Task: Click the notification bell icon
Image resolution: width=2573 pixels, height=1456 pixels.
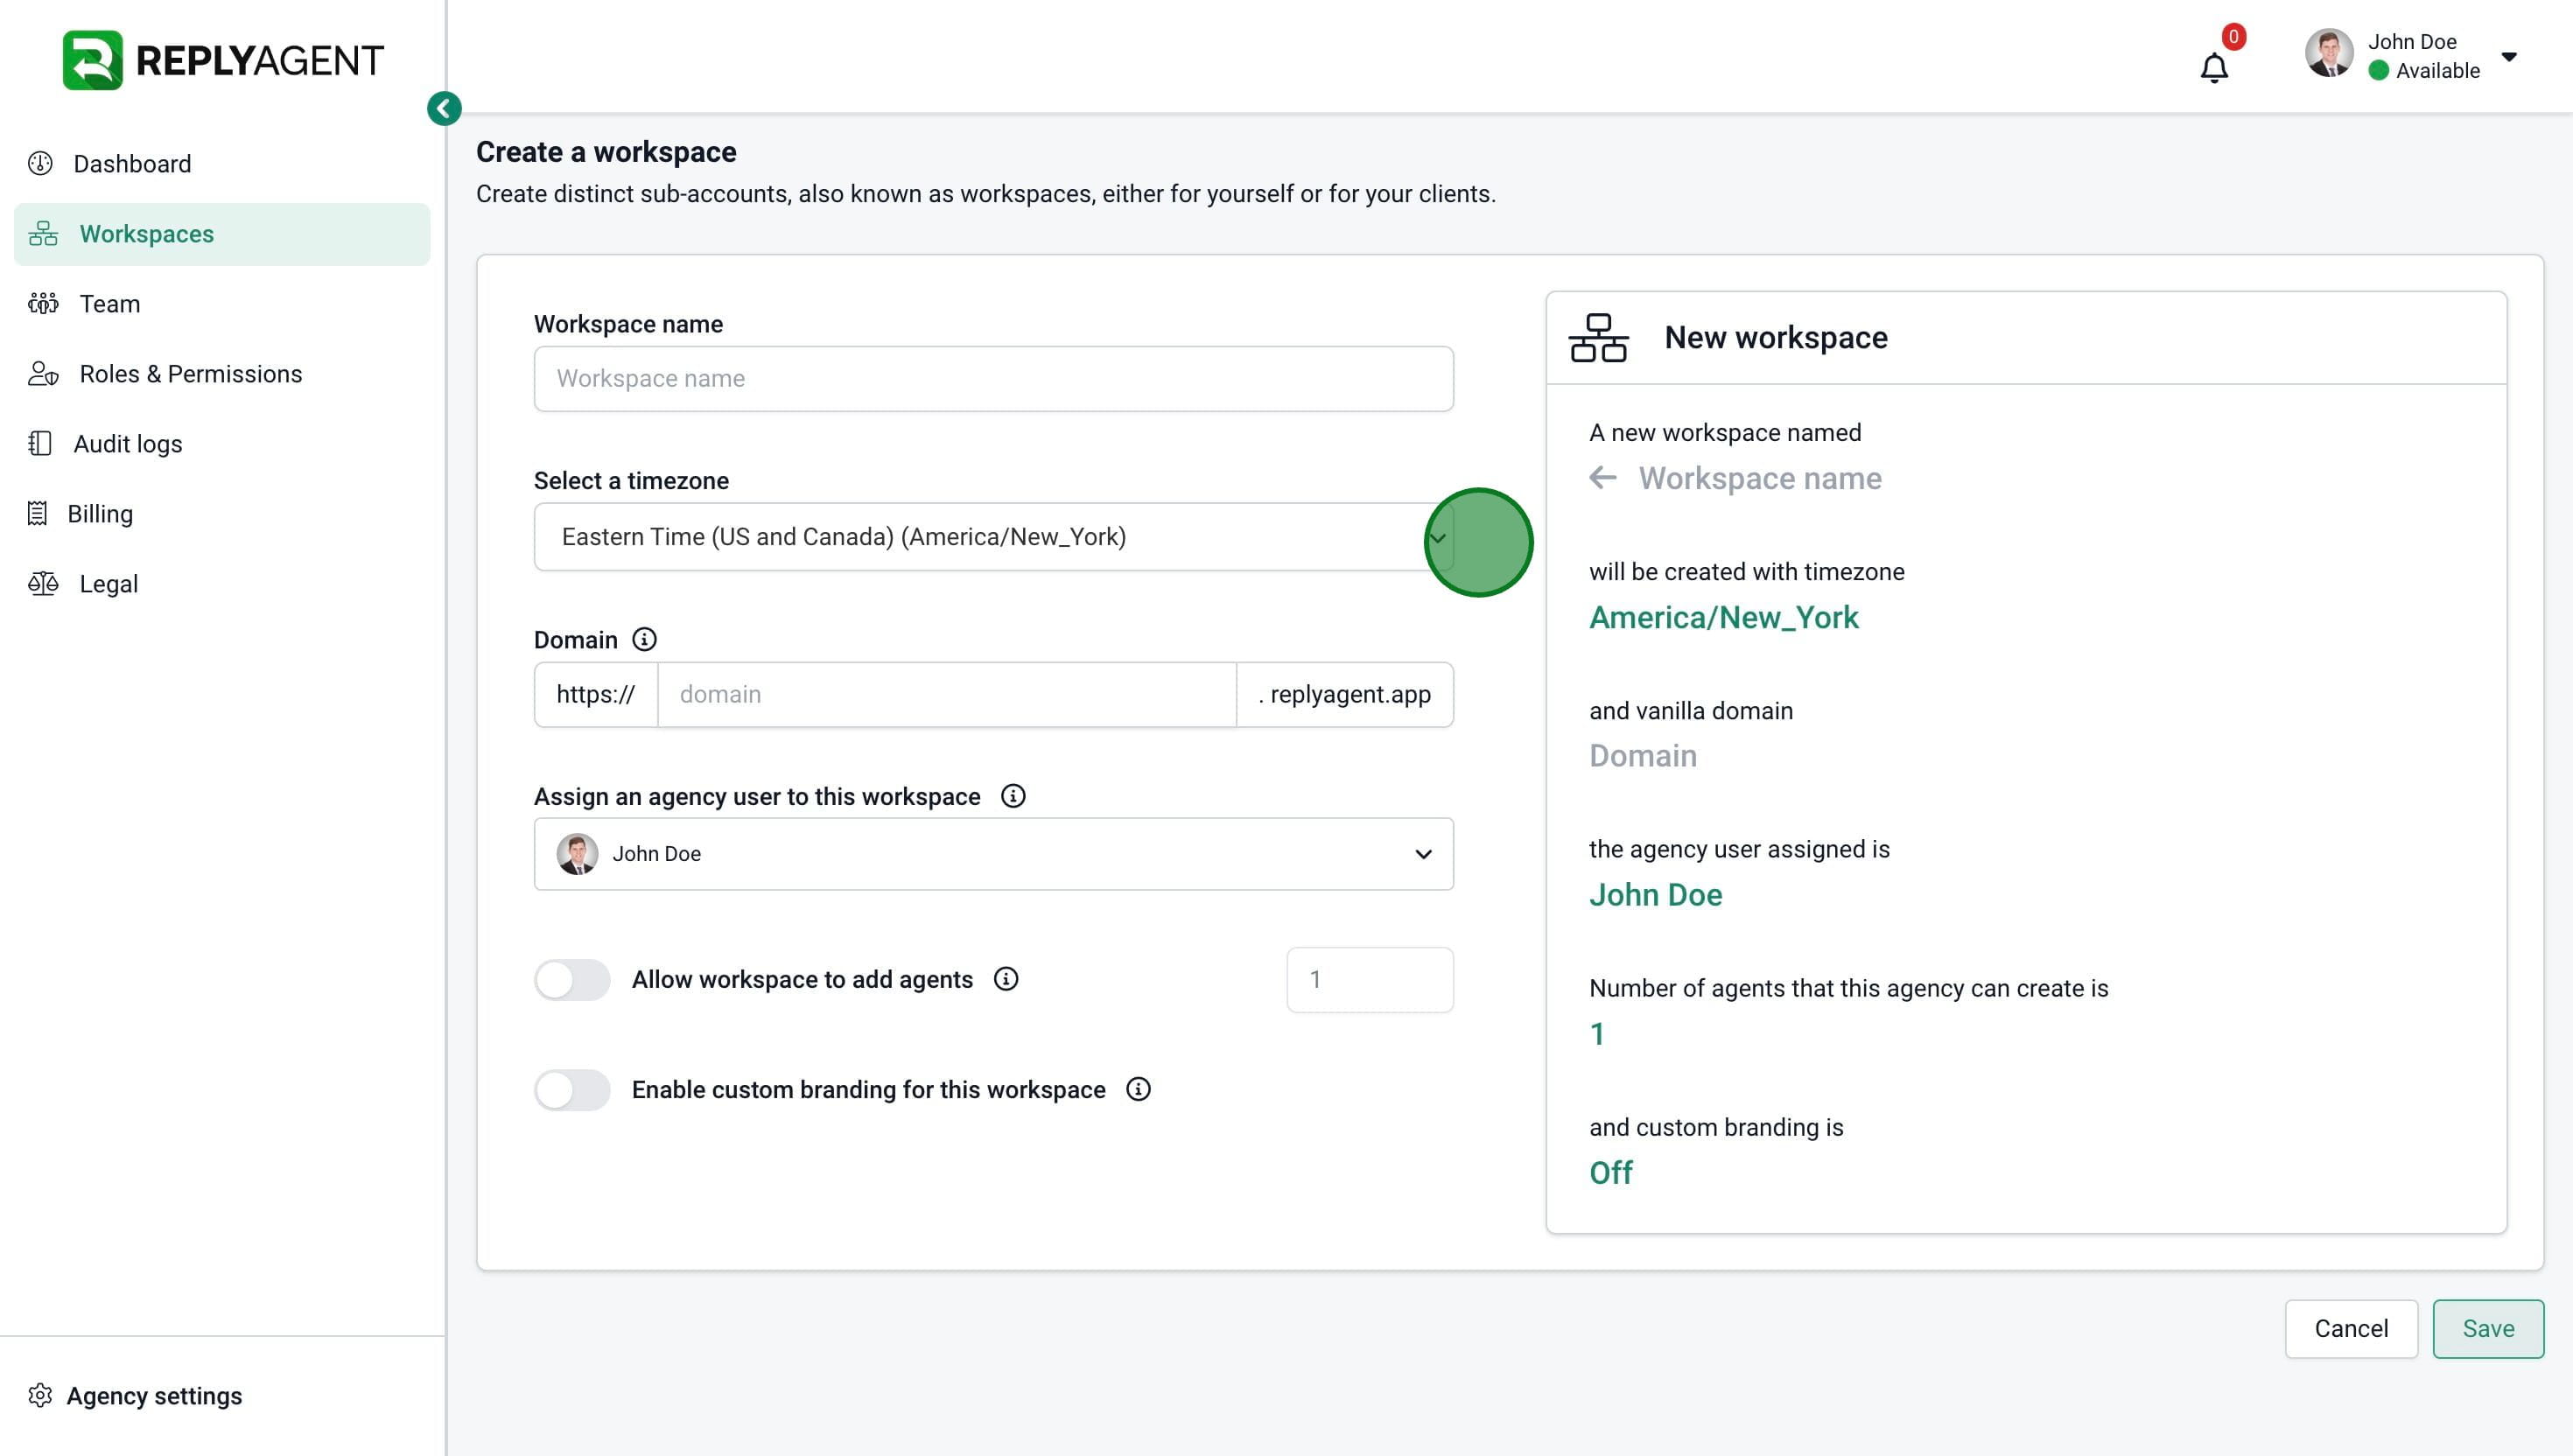Action: coord(2213,68)
